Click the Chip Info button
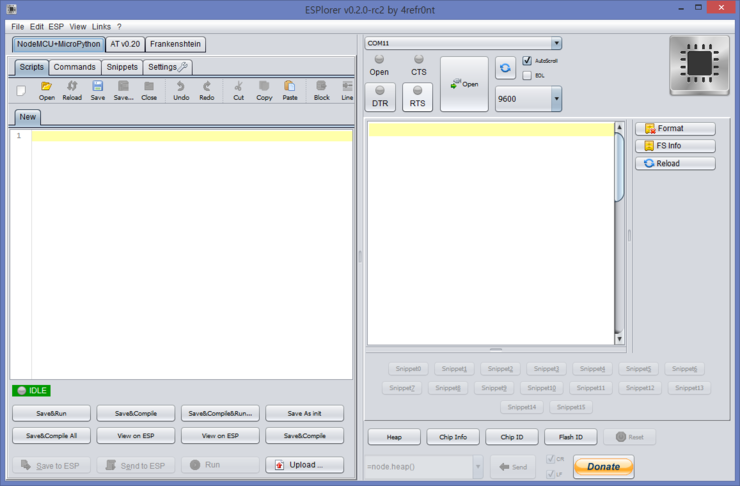Screen dimensions: 740x486 [453, 437]
